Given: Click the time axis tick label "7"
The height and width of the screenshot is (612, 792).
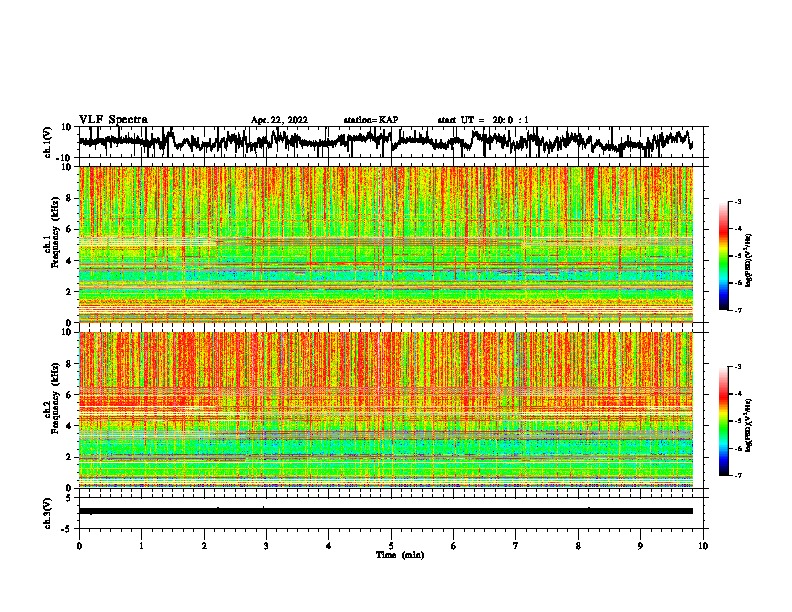Looking at the screenshot, I should pos(516,546).
